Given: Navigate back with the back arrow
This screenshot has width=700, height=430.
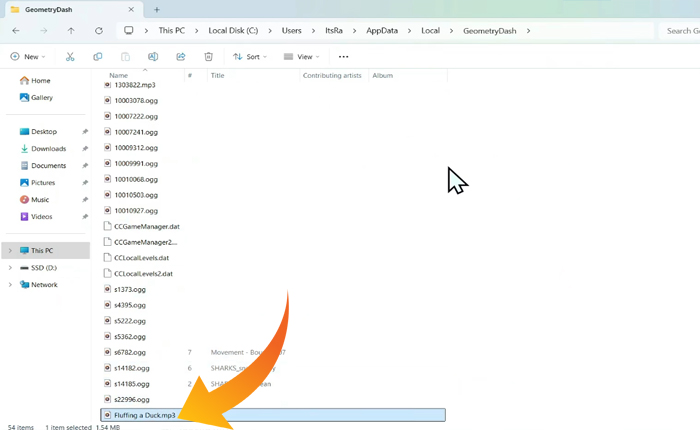Looking at the screenshot, I should pyautogui.click(x=15, y=31).
